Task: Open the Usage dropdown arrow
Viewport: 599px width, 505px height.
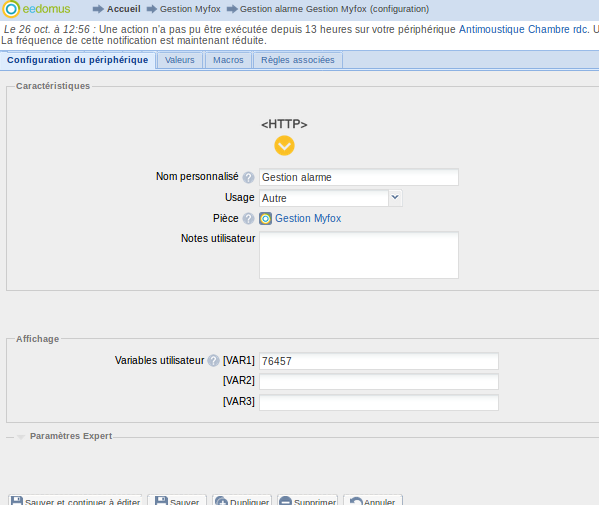Action: tap(395, 198)
